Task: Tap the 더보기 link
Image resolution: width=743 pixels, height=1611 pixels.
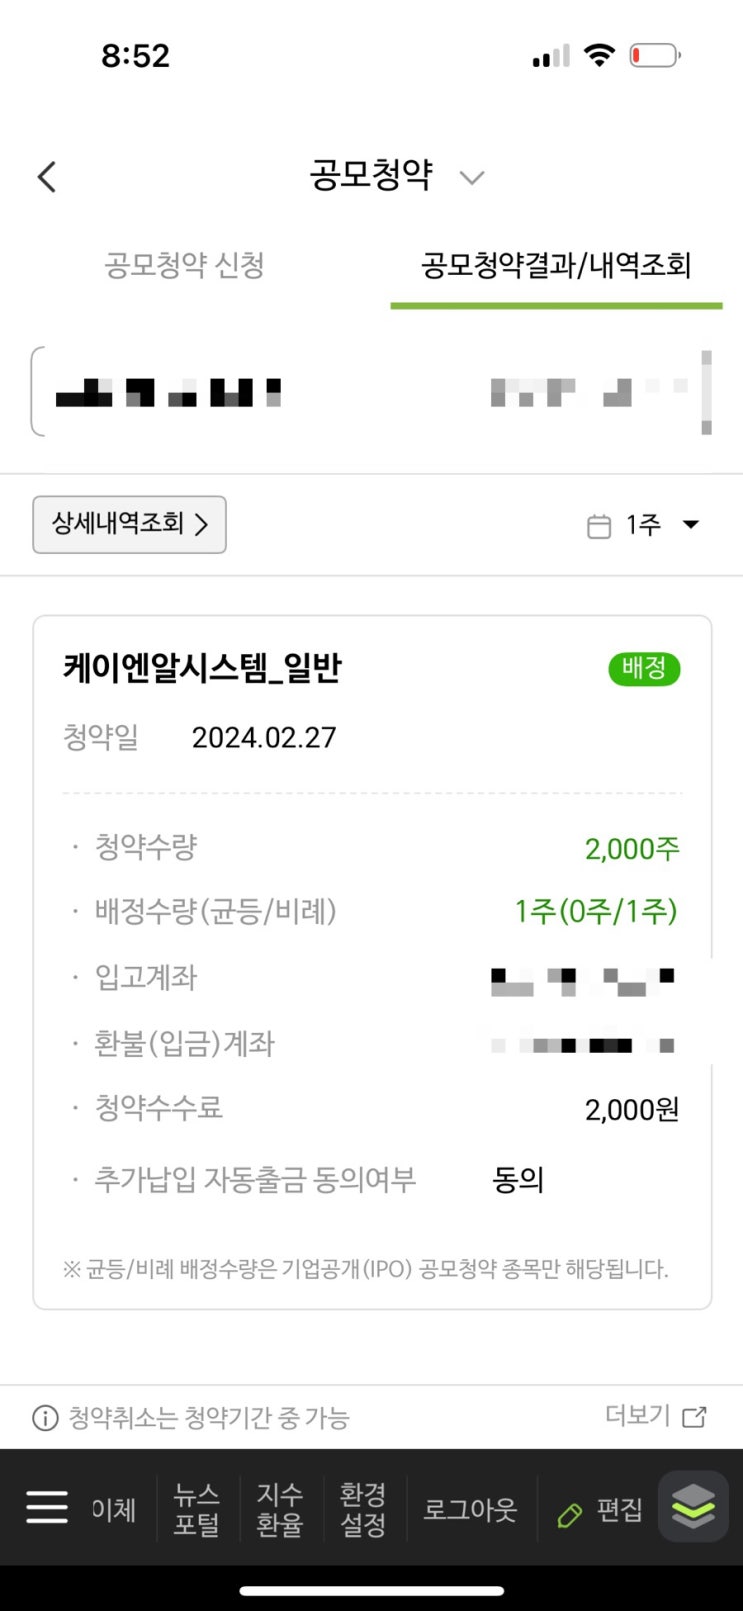Action: [637, 1415]
